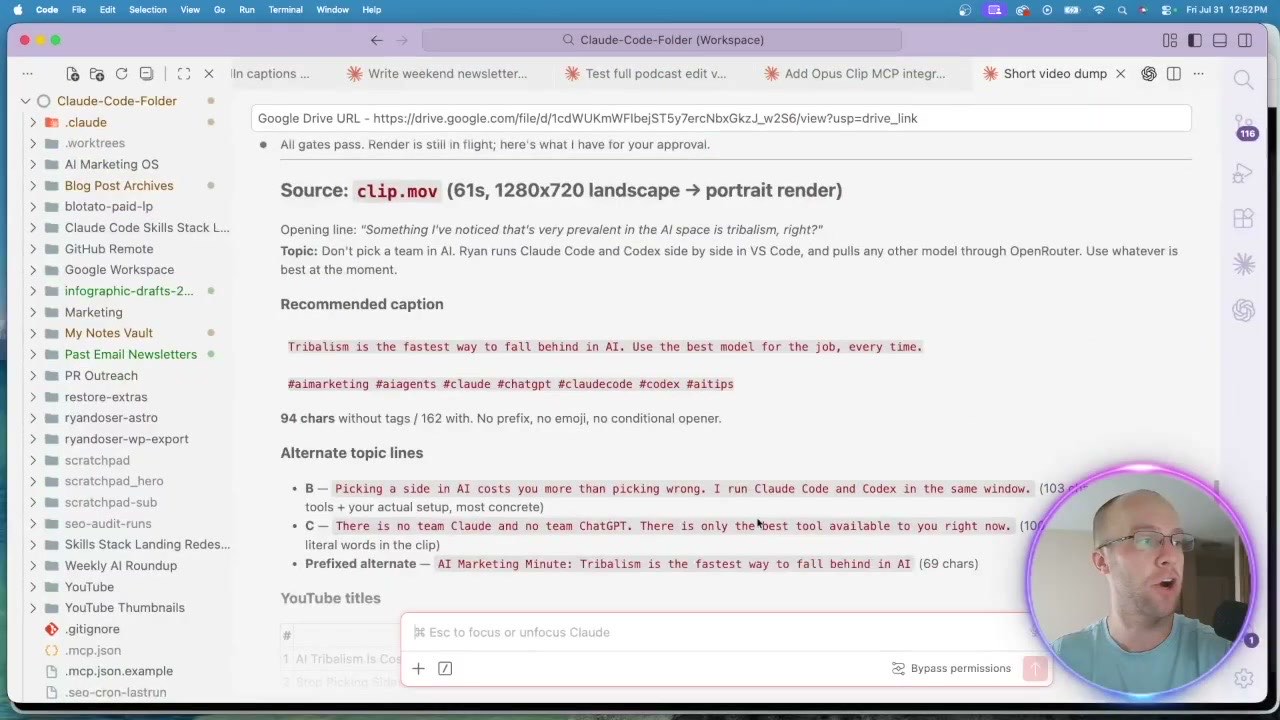The image size is (1280, 720).
Task: Open the Run menu in menu bar
Action: (246, 10)
